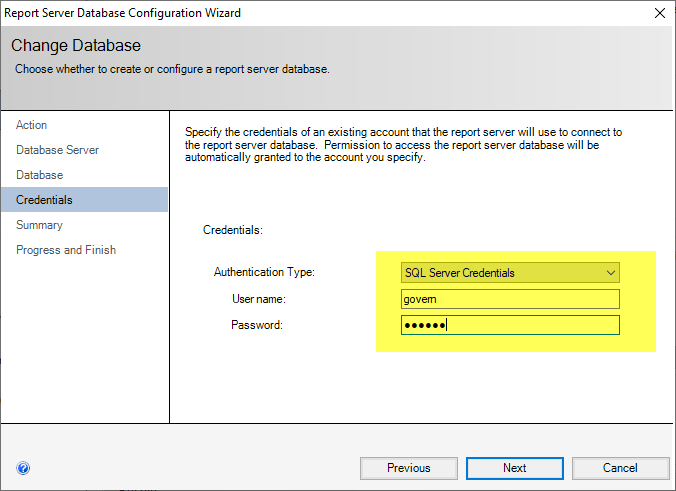The height and width of the screenshot is (491, 676).
Task: Click the Change Database heading
Action: pos(76,46)
